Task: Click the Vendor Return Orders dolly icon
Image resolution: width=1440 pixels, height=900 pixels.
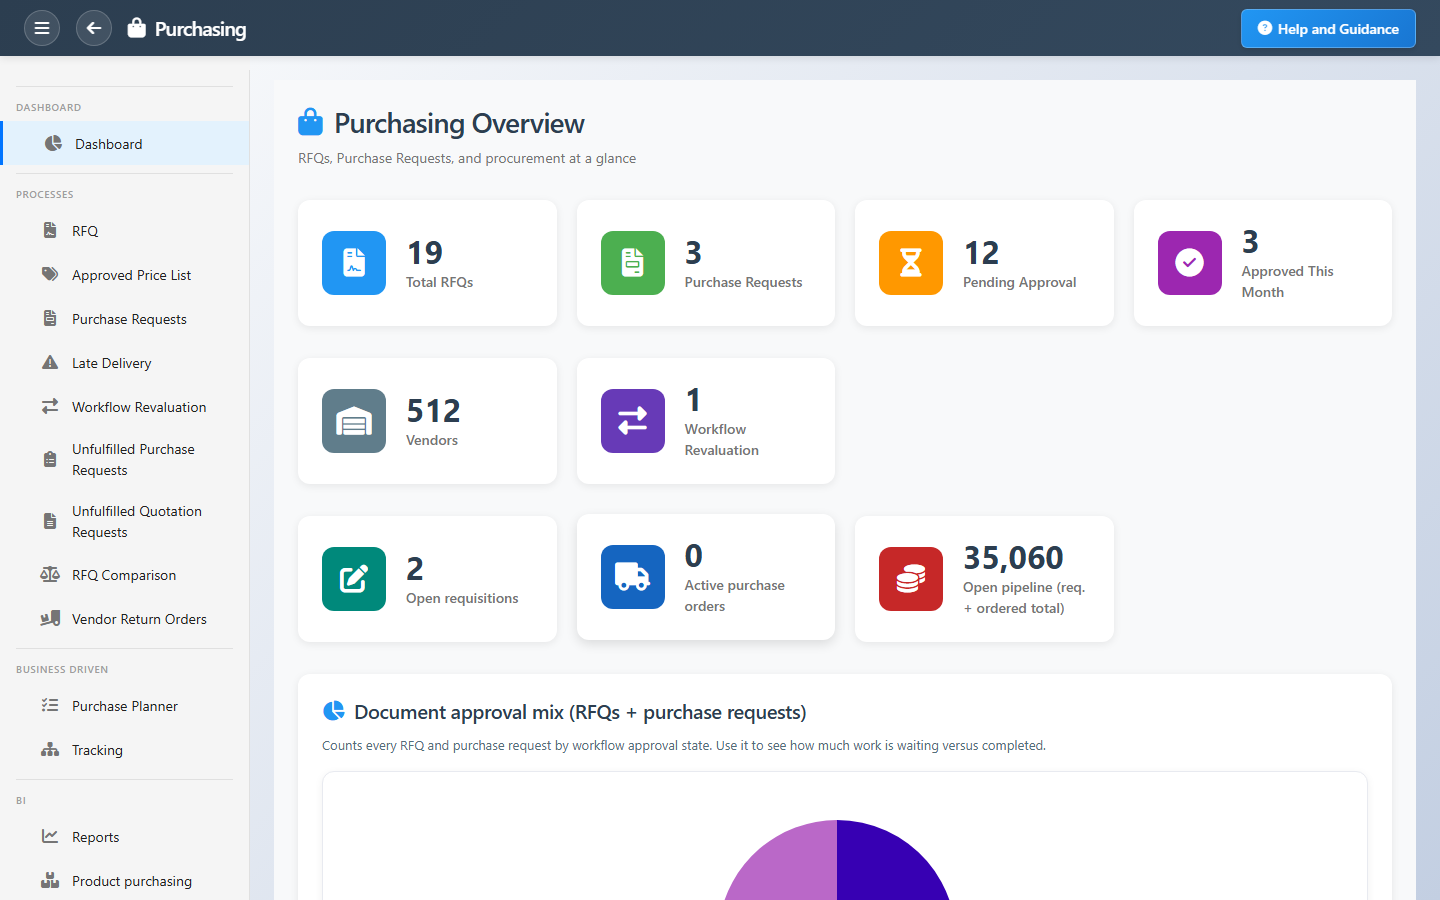Action: [x=50, y=619]
